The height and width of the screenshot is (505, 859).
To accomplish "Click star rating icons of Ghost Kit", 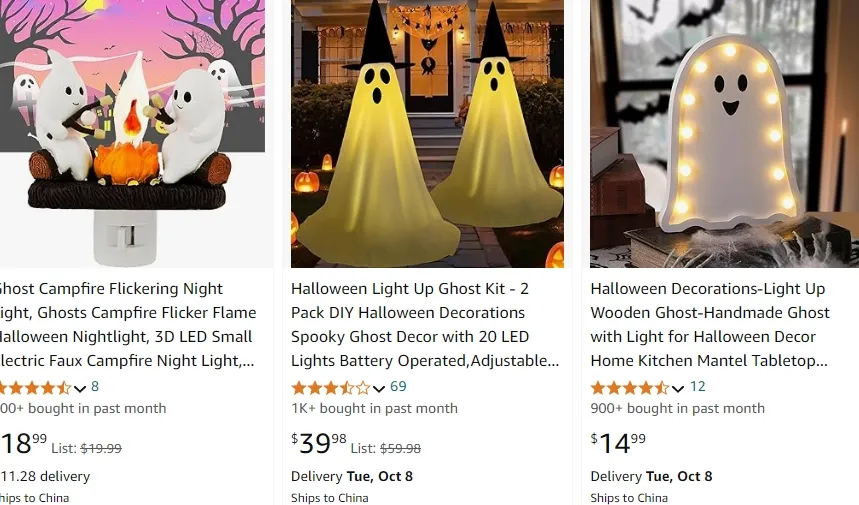I will point(331,388).
